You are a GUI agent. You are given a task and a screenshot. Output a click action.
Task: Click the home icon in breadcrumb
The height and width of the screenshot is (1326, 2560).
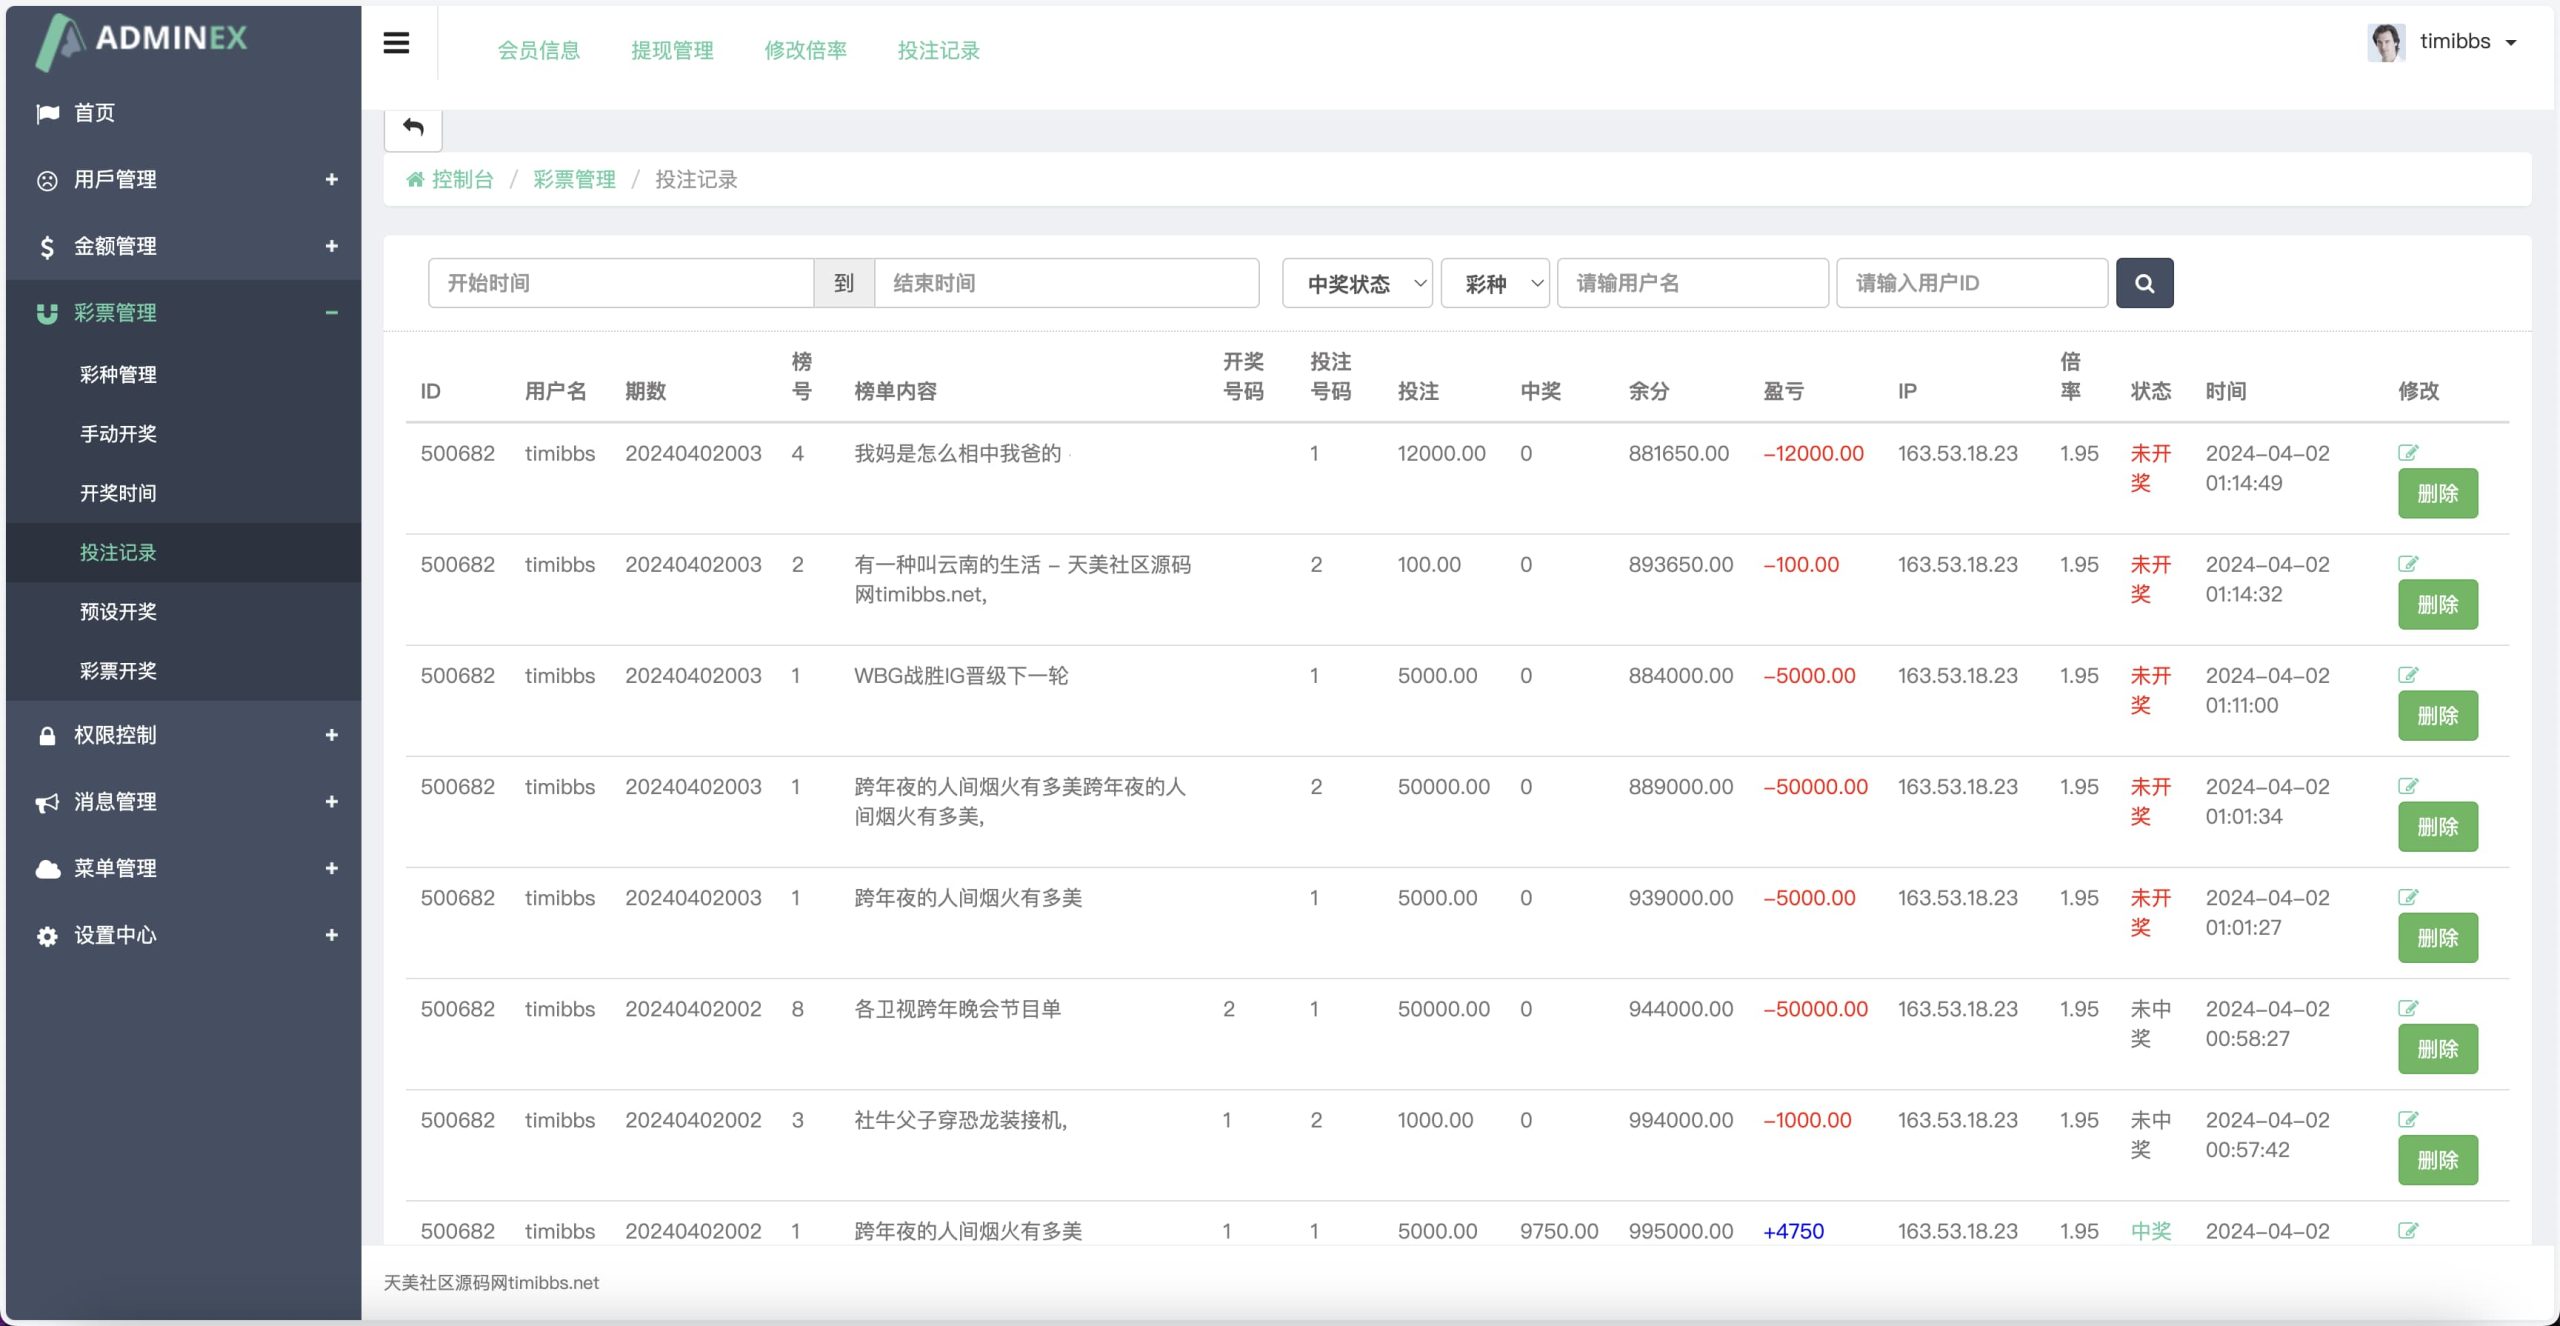click(415, 180)
